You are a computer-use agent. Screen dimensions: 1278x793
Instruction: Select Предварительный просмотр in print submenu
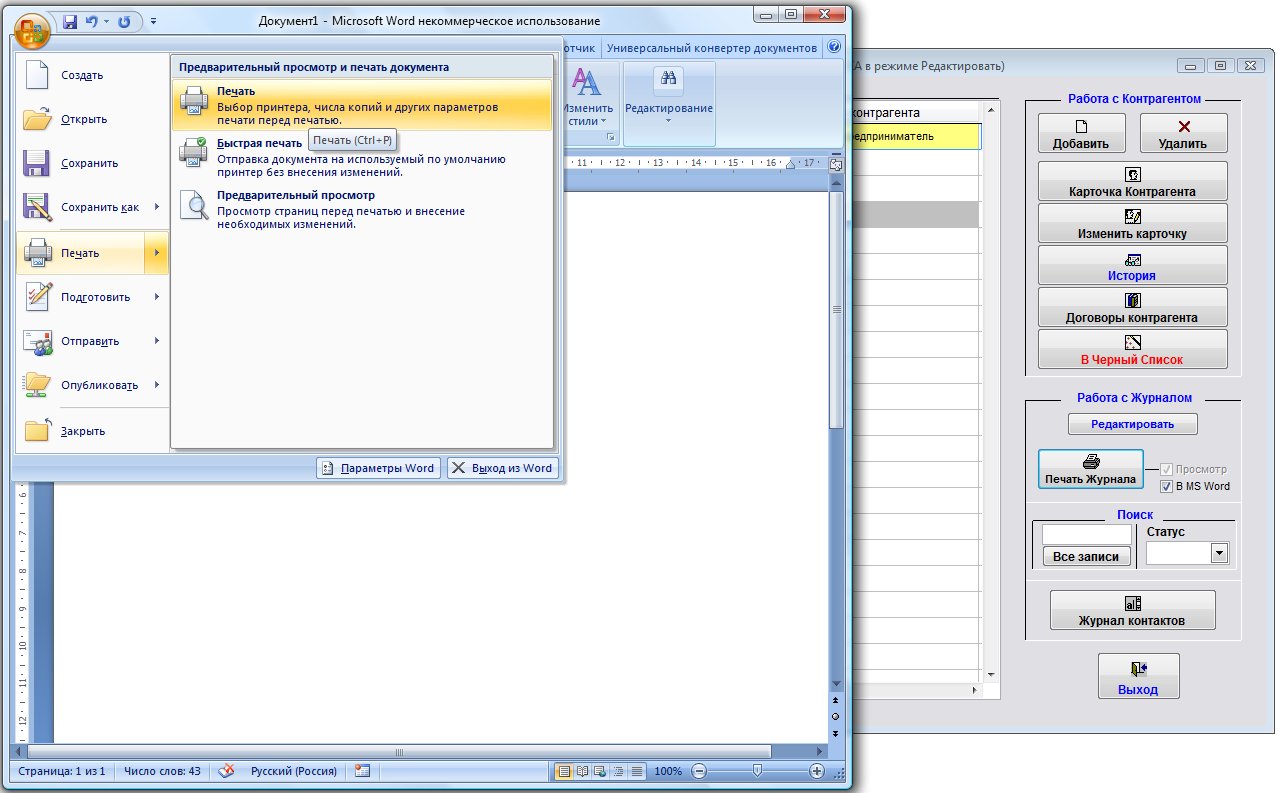[x=362, y=210]
